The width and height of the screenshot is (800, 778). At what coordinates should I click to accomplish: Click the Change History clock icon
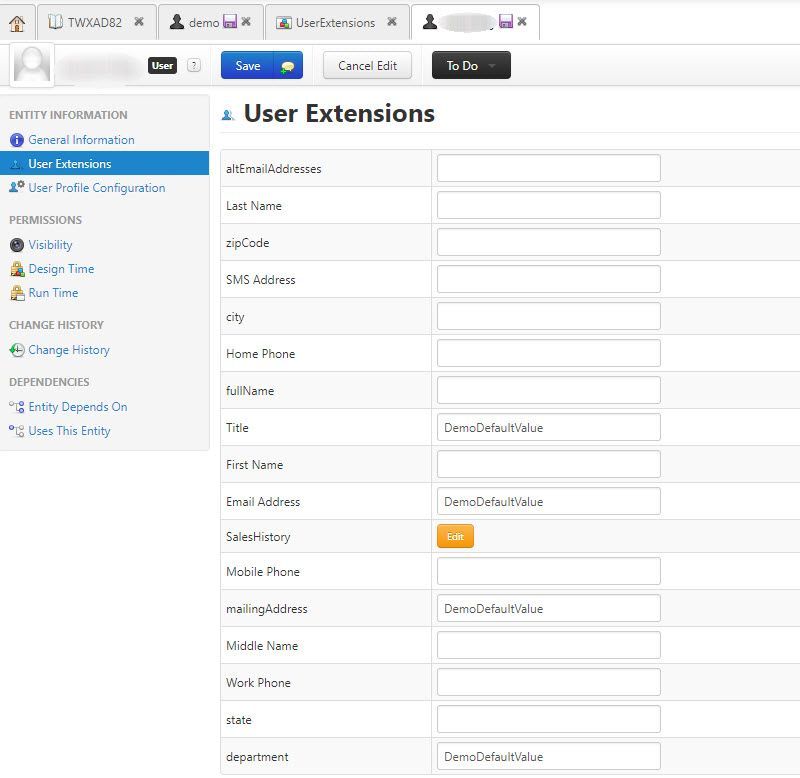coord(17,350)
